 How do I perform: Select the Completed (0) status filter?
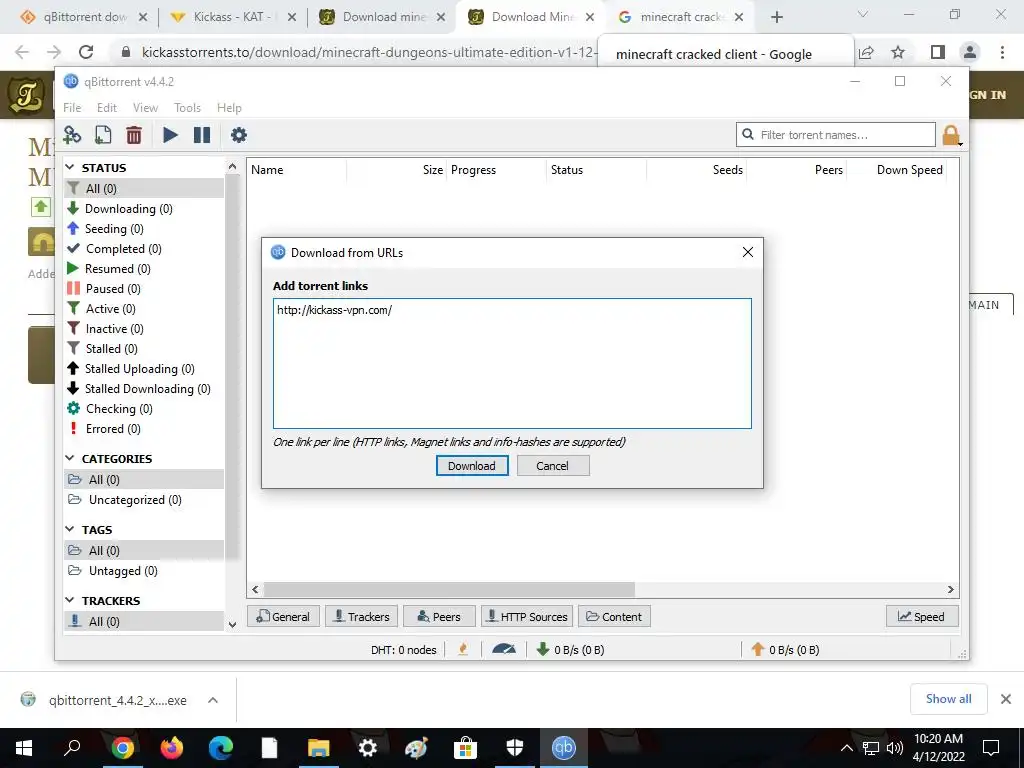(123, 249)
